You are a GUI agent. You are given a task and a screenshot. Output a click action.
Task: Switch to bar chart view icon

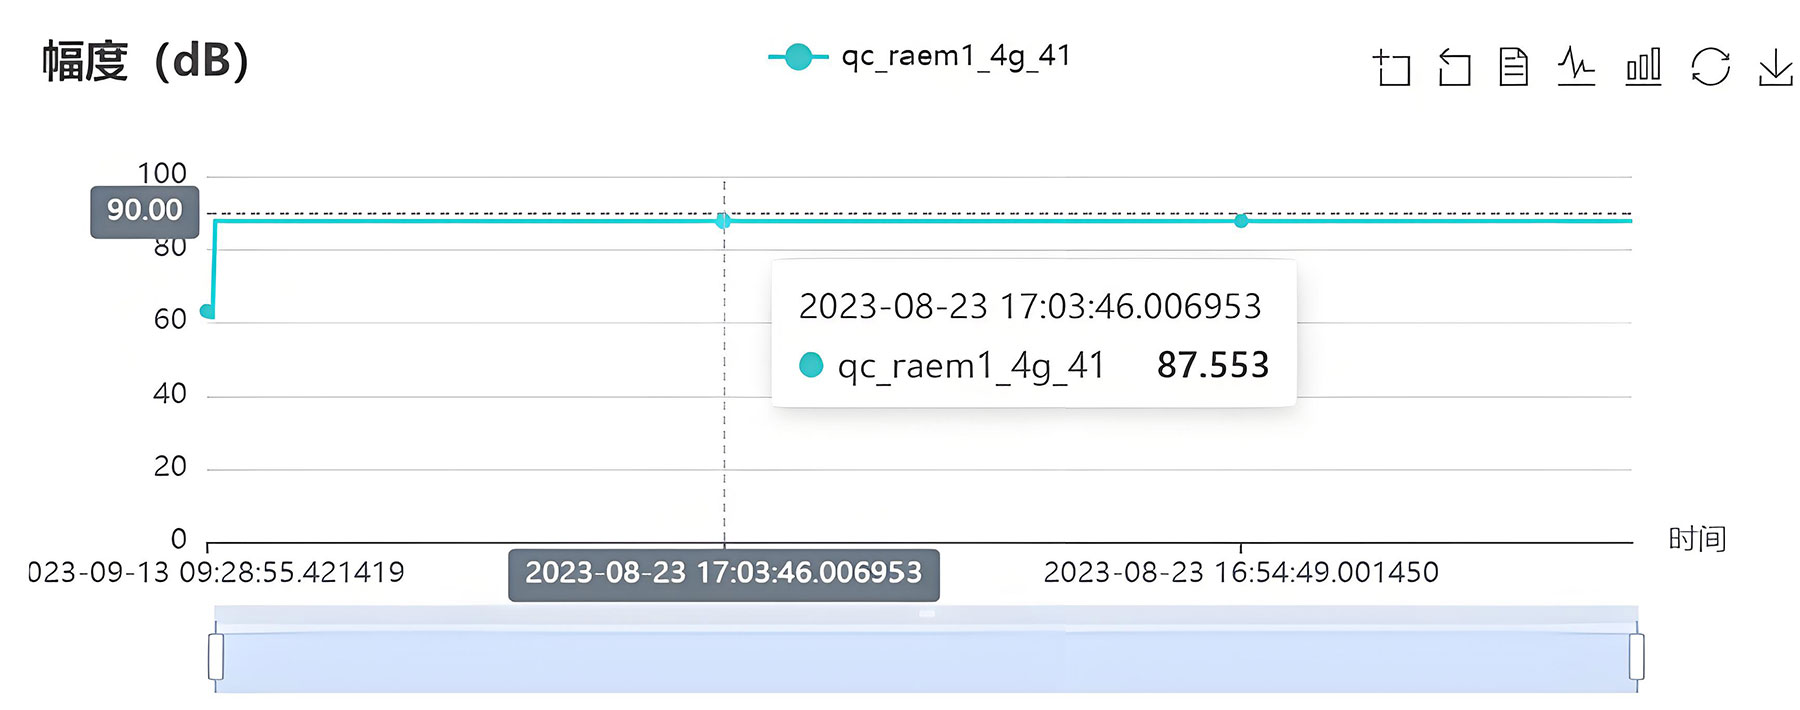coord(1643,67)
